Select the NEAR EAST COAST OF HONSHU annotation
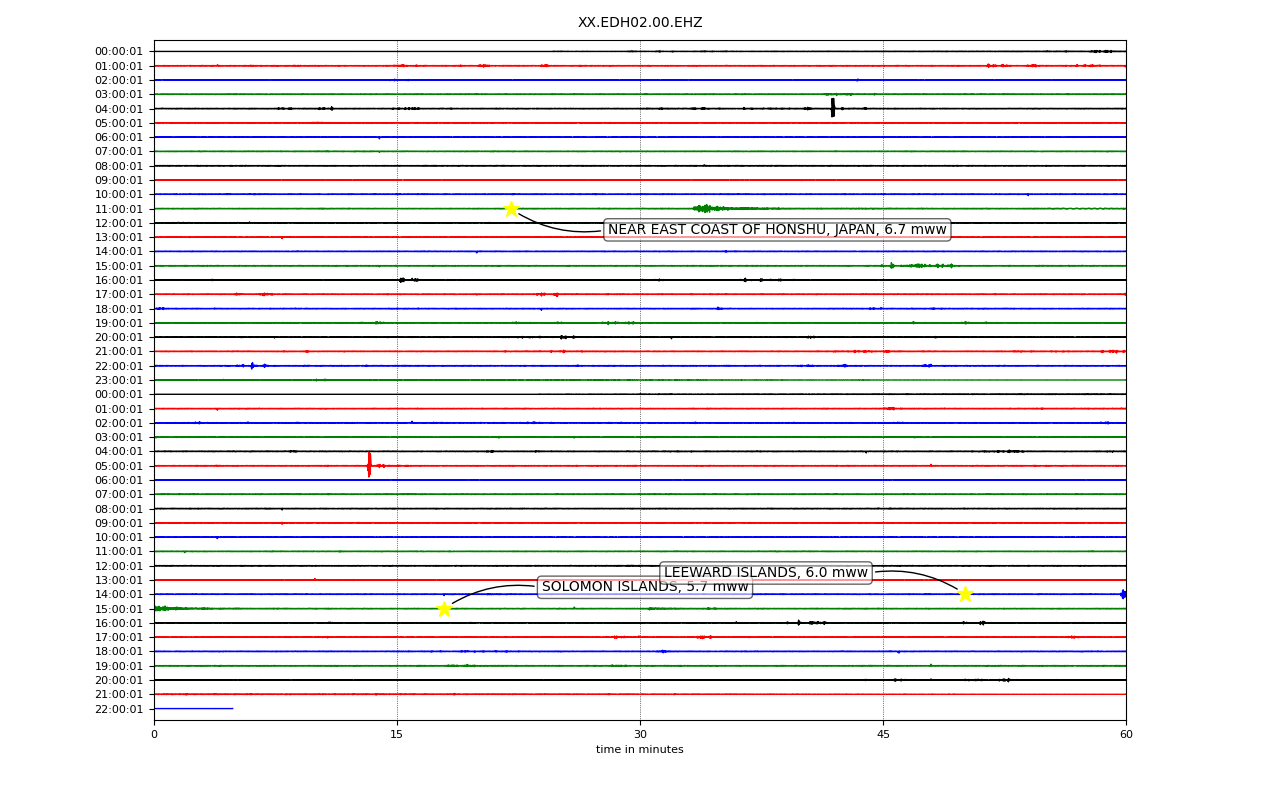The image size is (1280, 800). pyautogui.click(x=777, y=230)
